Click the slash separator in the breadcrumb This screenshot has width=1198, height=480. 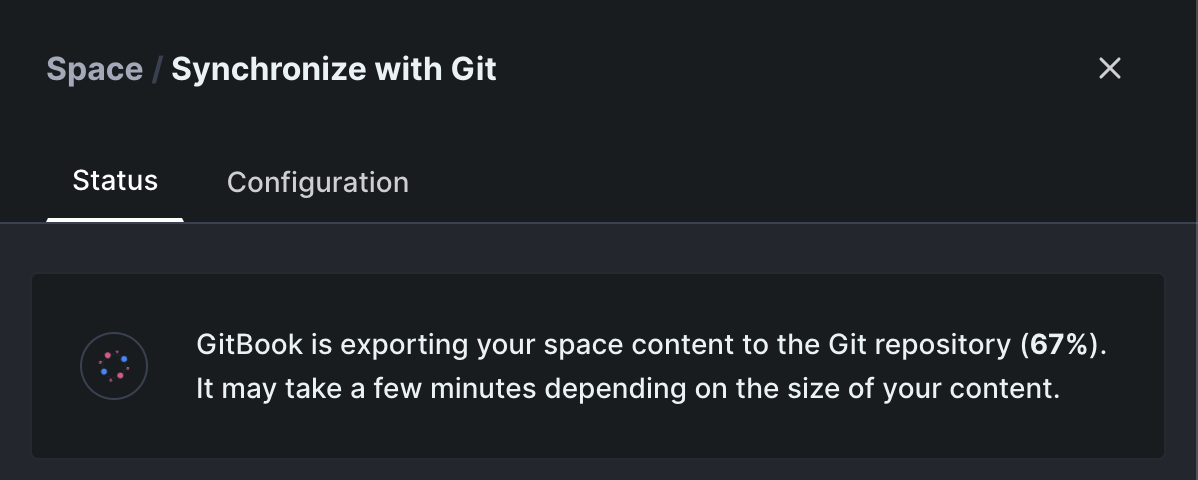[x=157, y=69]
